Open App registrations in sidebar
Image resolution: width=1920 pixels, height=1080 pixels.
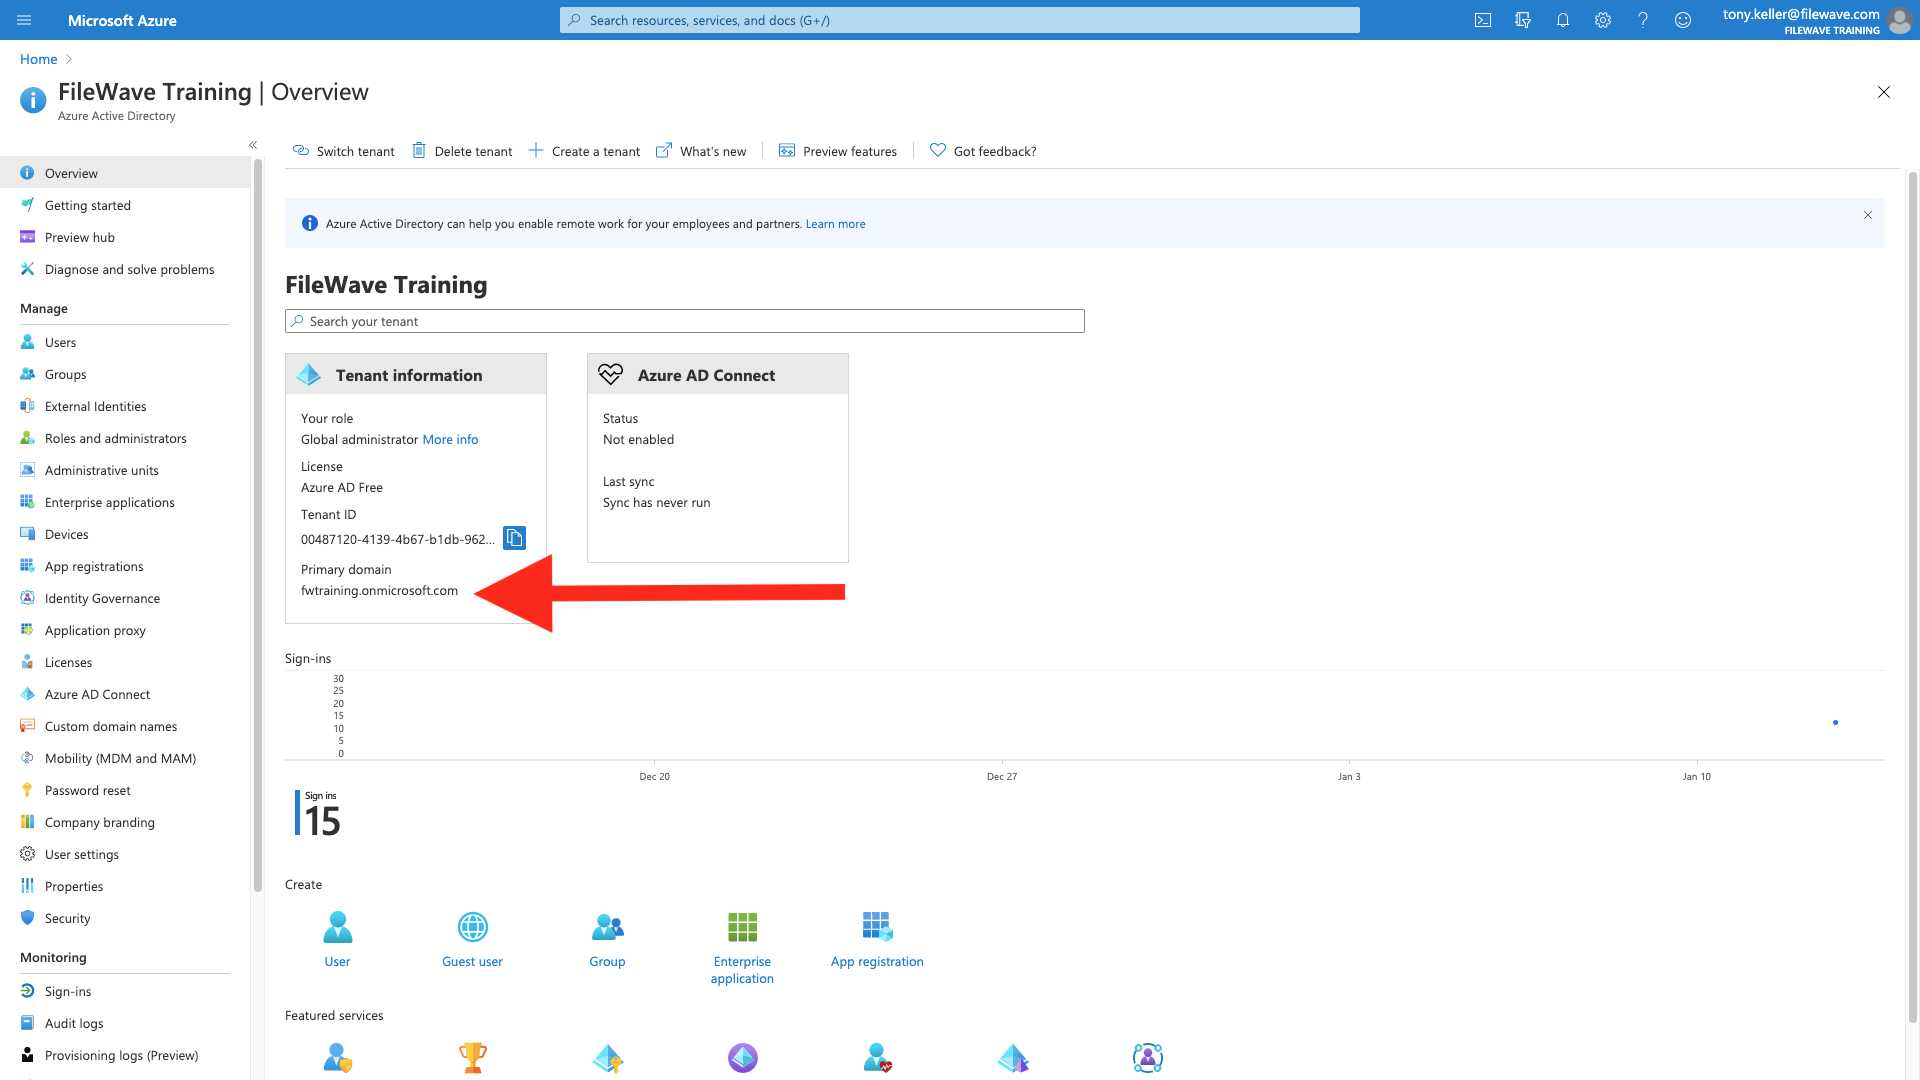pyautogui.click(x=125, y=566)
